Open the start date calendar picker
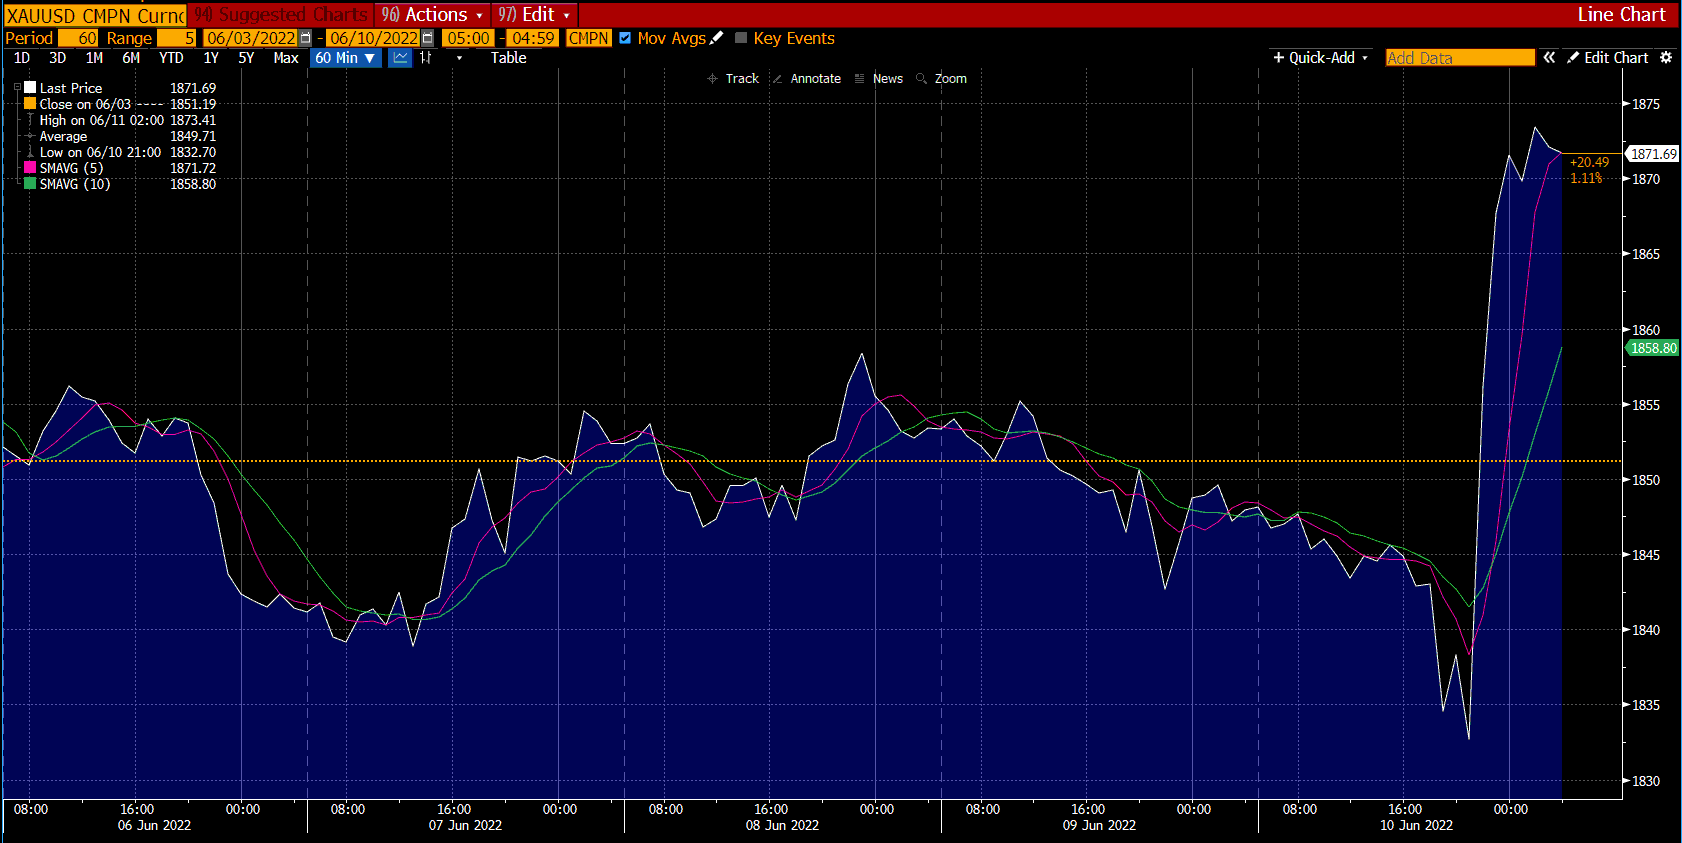The height and width of the screenshot is (843, 1682). tap(306, 38)
